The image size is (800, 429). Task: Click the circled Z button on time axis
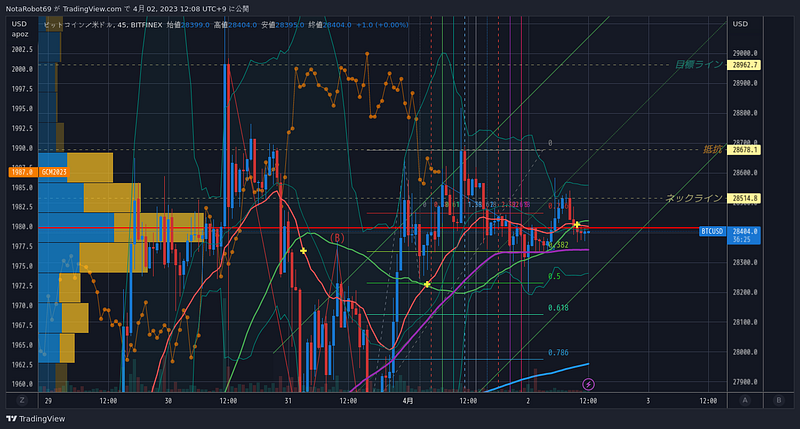tap(21, 400)
